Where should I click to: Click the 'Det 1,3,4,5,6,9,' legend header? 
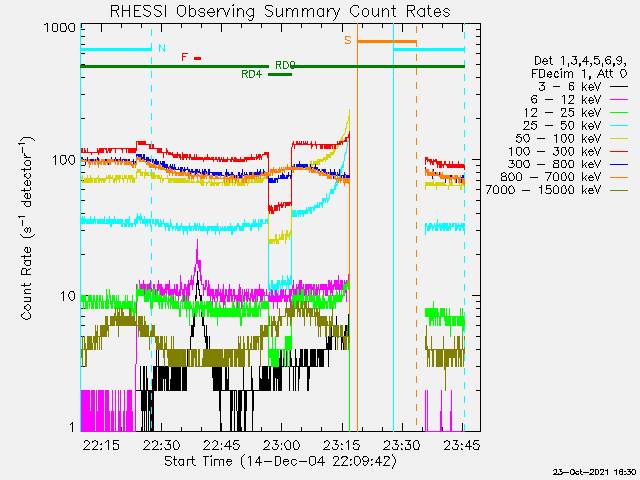[x=580, y=61]
